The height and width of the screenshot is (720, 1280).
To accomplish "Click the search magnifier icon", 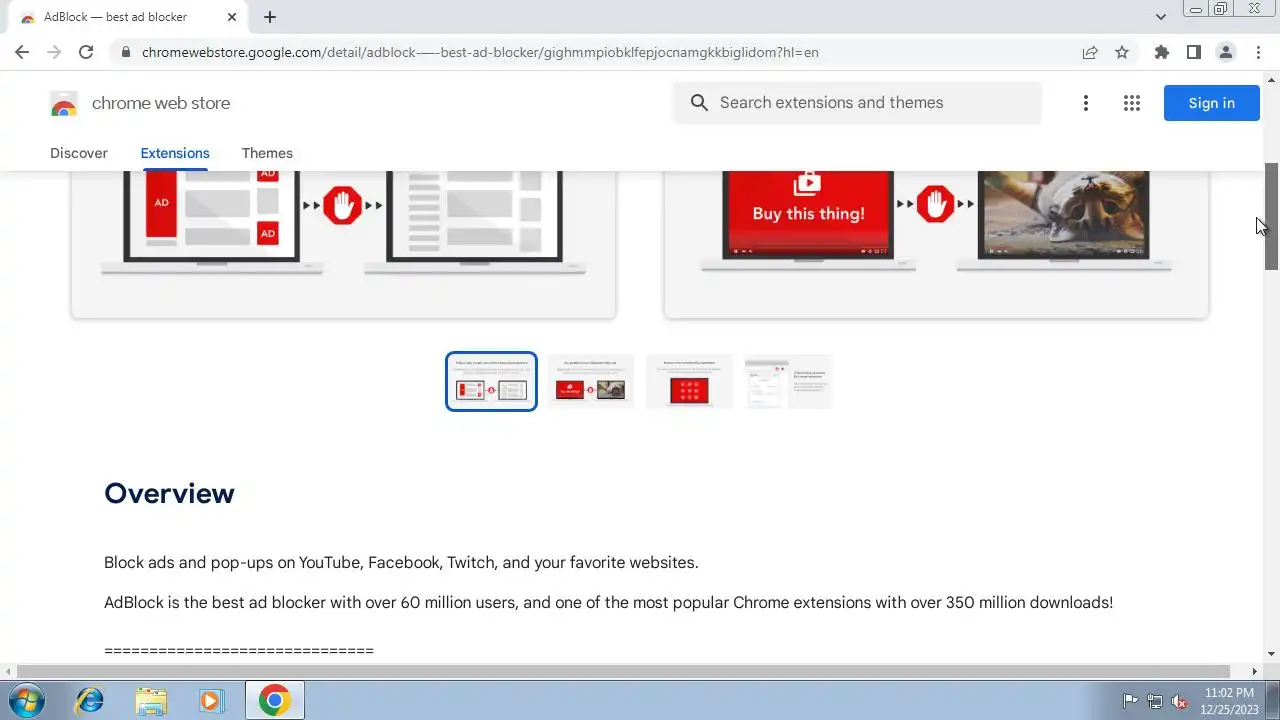I will tap(699, 103).
